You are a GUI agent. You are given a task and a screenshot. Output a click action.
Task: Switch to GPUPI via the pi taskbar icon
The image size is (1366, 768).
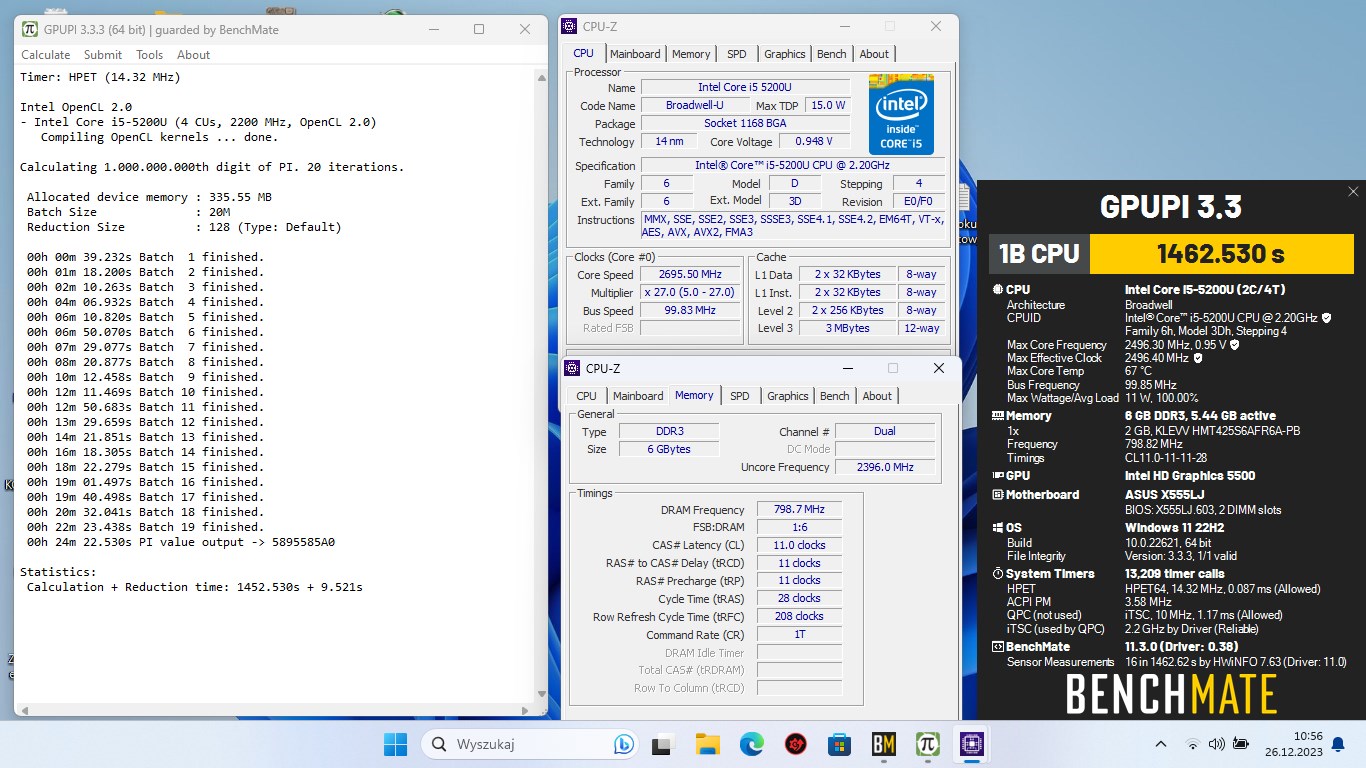pyautogui.click(x=927, y=745)
